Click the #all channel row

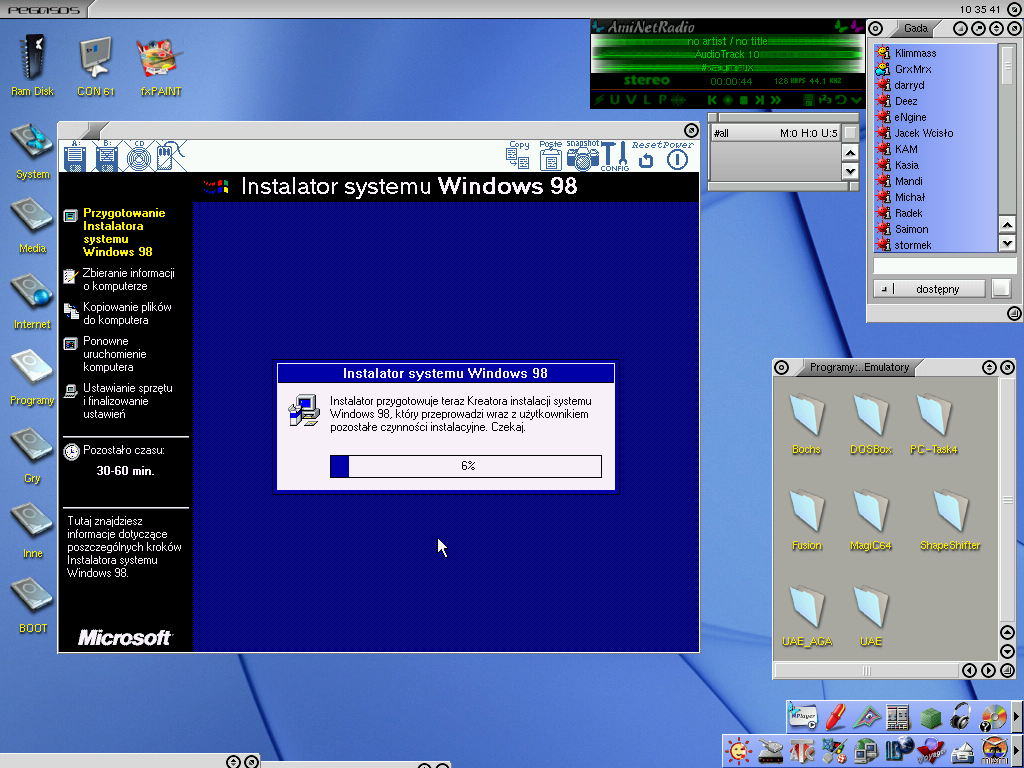click(x=775, y=133)
